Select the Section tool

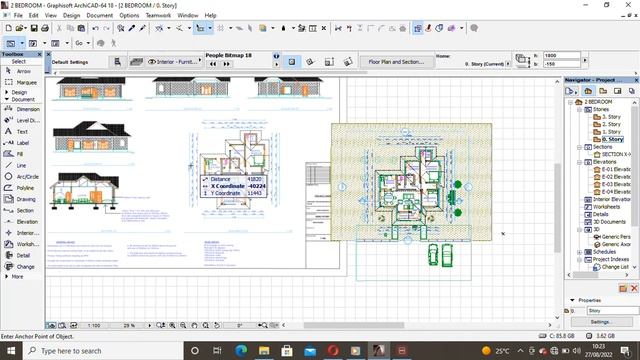[x=19, y=210]
